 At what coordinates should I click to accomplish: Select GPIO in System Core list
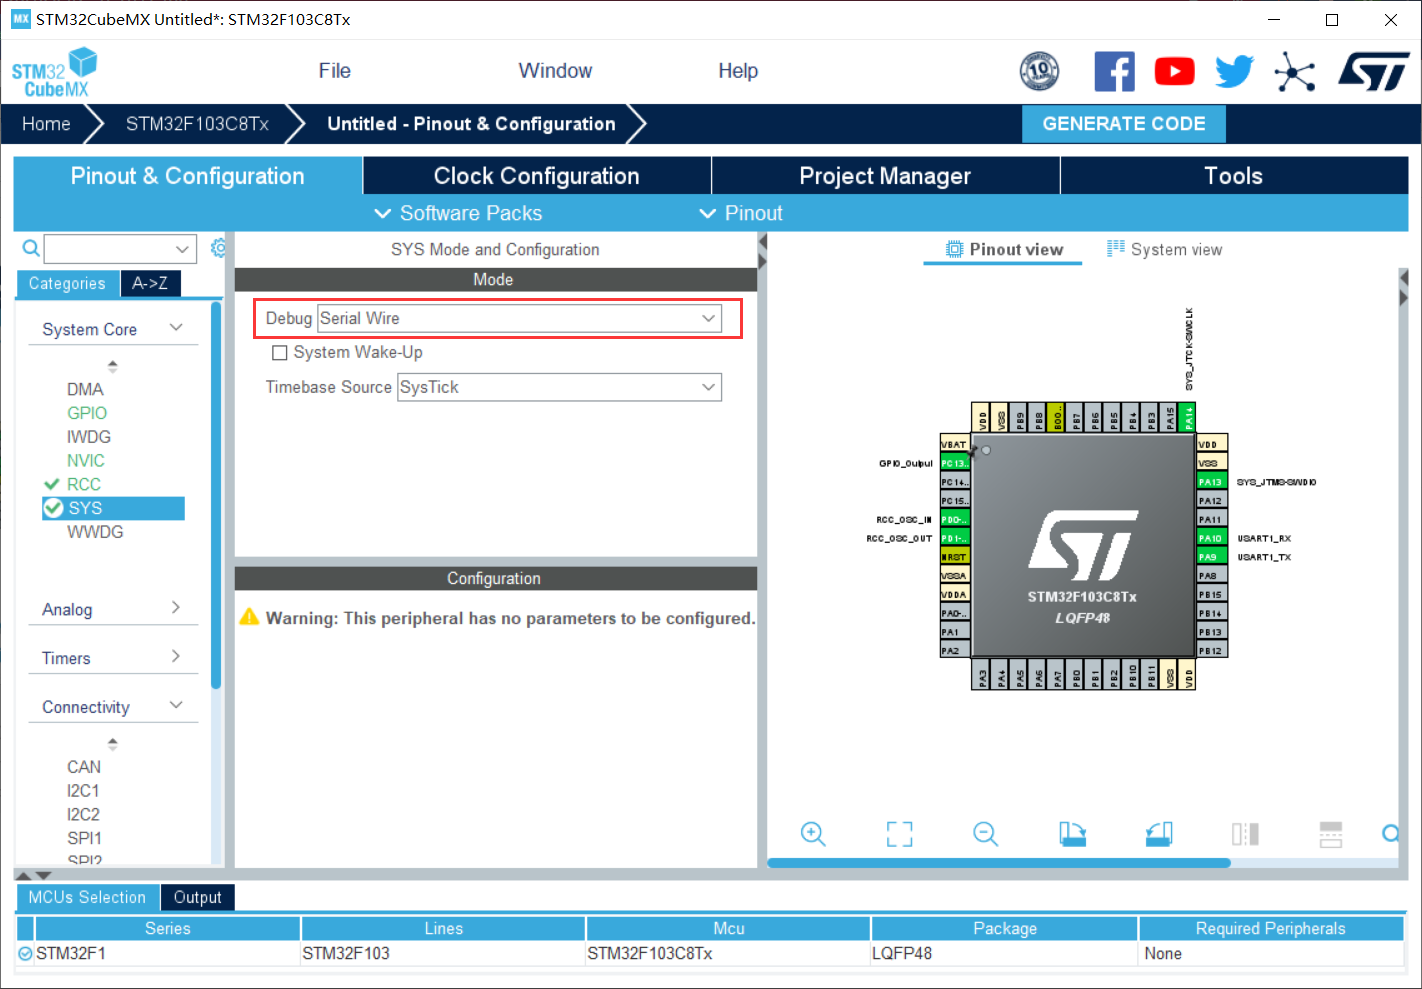click(87, 413)
